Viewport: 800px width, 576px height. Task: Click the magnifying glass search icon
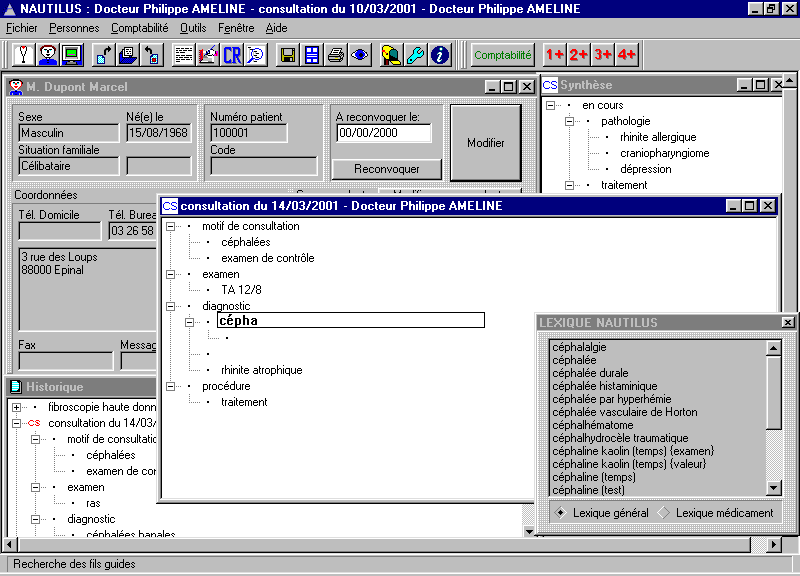256,55
